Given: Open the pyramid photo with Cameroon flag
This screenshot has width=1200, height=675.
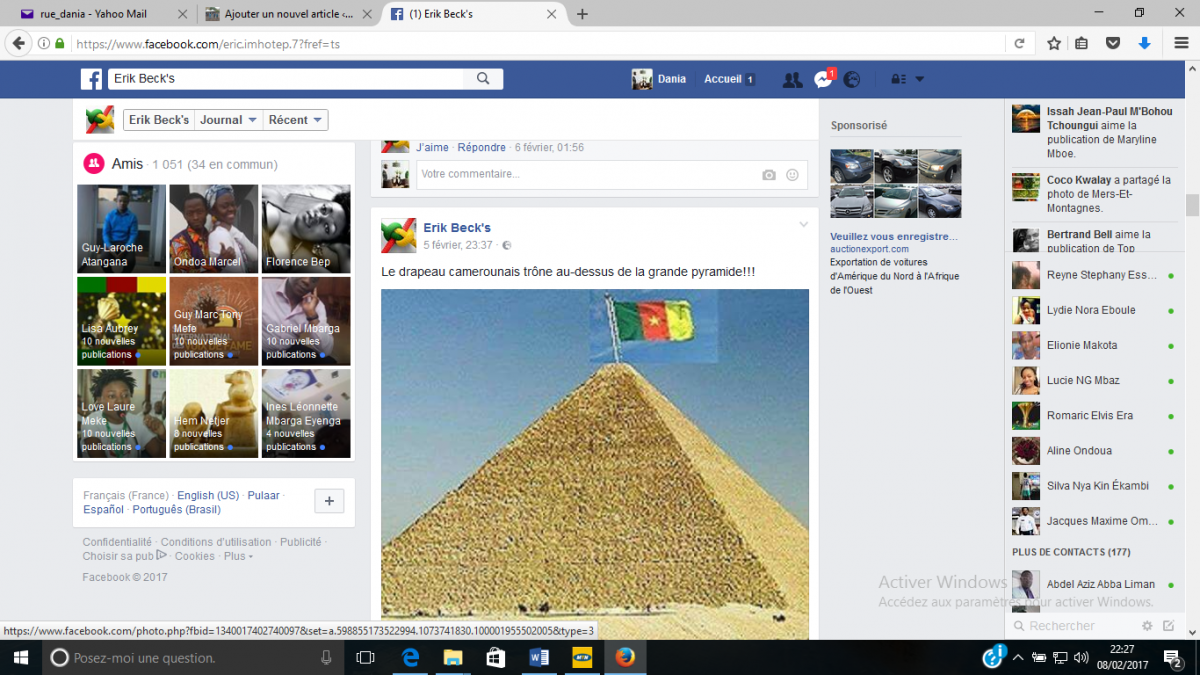Looking at the screenshot, I should [x=595, y=464].
